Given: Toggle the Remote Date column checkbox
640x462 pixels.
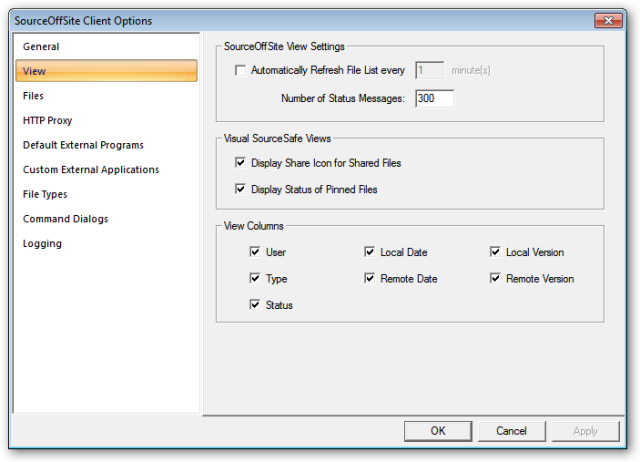Looking at the screenshot, I should tap(369, 278).
